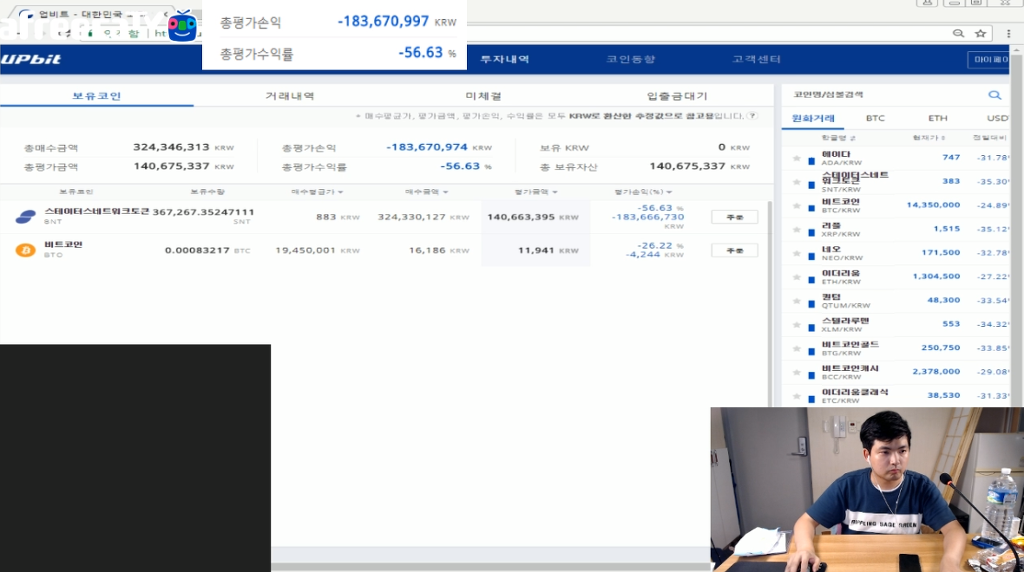Screen dimensions: 1024x572
Task: Select the 비트코인 BTC/KRW row in coin list
Action: [896, 206]
